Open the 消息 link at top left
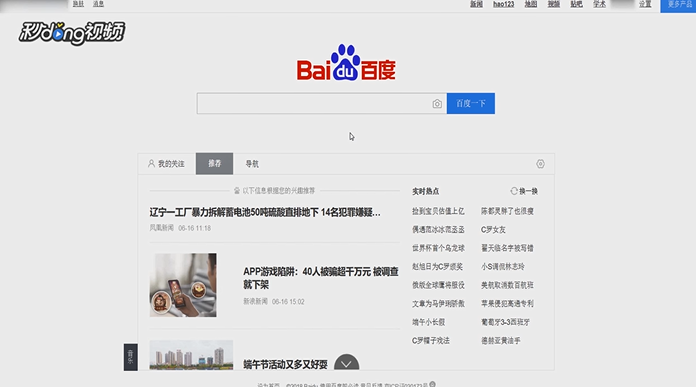Viewport: 696px width, 387px height. [99, 4]
